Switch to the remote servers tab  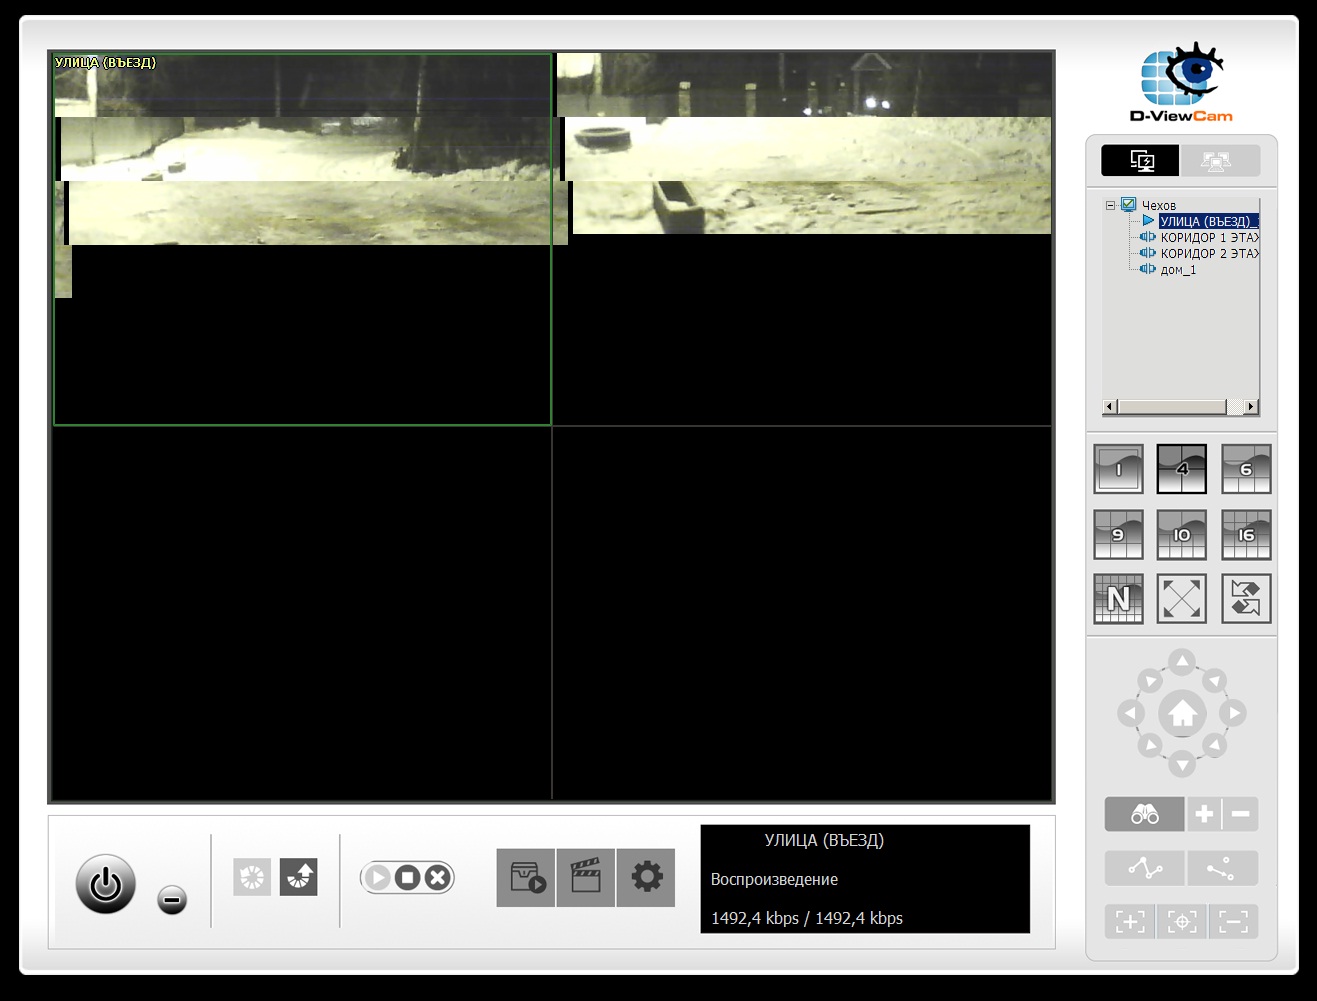pos(1219,161)
